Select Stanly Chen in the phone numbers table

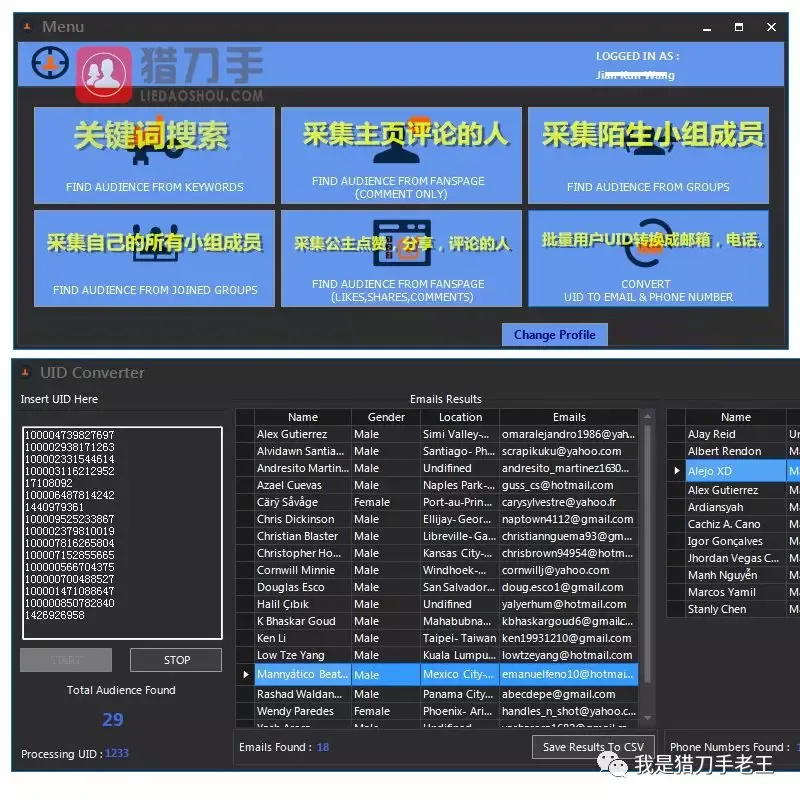pyautogui.click(x=735, y=609)
